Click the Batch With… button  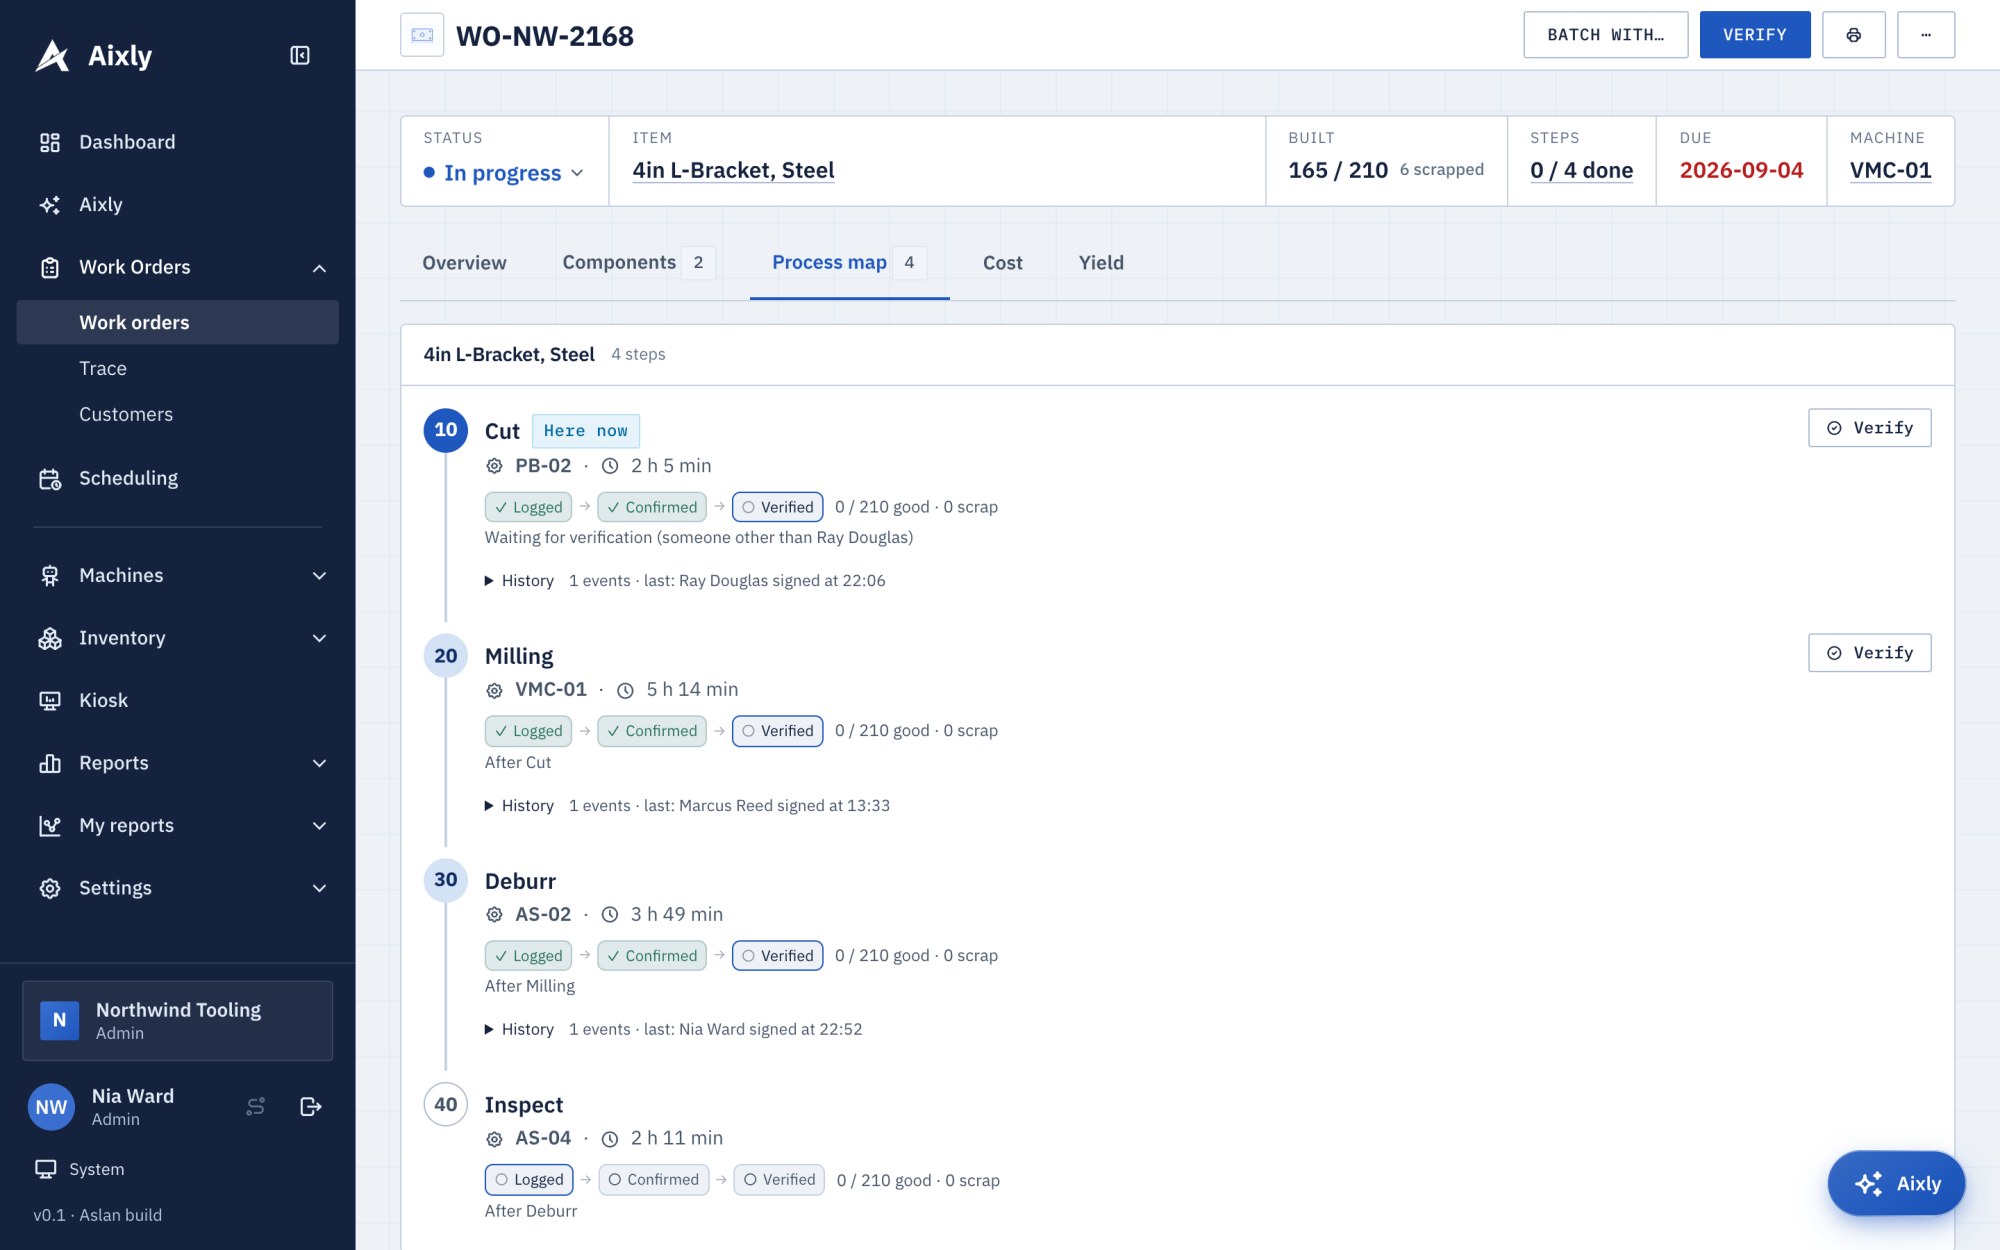pyautogui.click(x=1605, y=35)
